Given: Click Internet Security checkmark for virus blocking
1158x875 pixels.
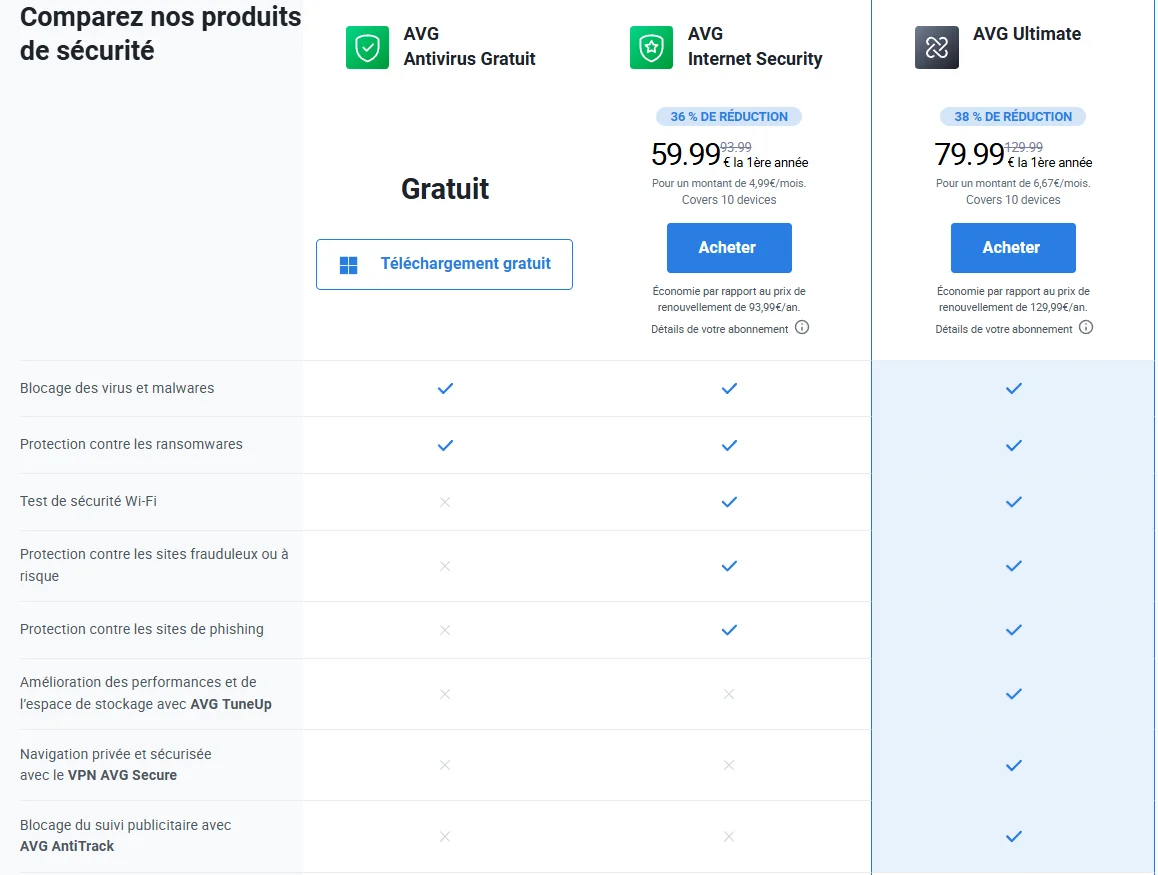Looking at the screenshot, I should pyautogui.click(x=729, y=388).
